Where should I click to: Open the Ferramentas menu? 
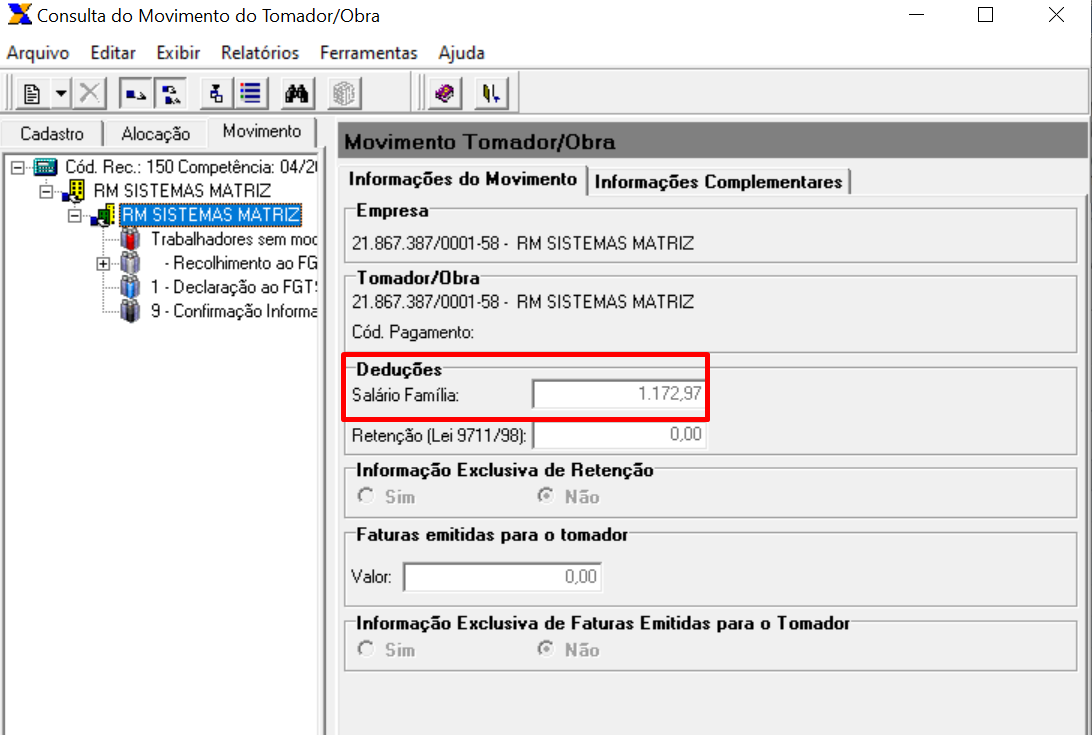coord(368,53)
